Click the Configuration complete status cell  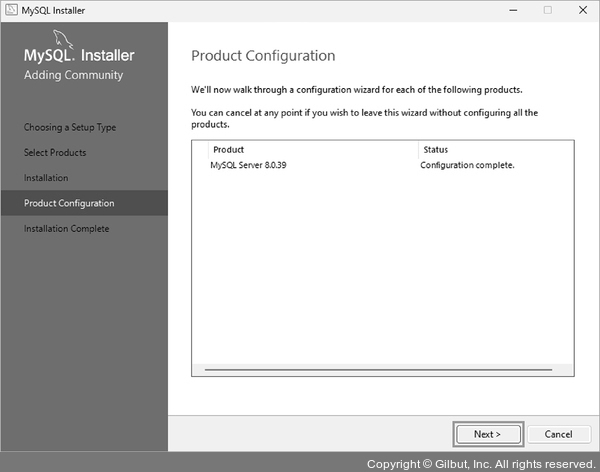pyautogui.click(x=467, y=165)
